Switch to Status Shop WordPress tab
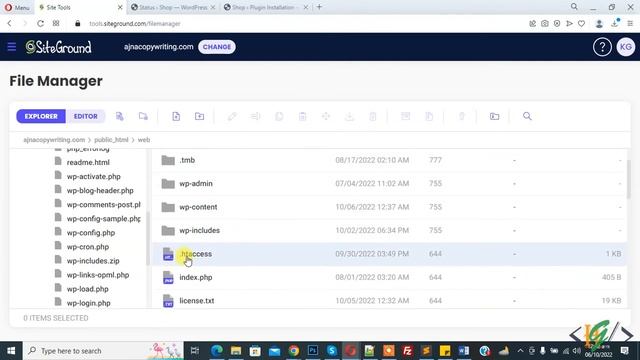The height and width of the screenshot is (360, 640). (173, 7)
